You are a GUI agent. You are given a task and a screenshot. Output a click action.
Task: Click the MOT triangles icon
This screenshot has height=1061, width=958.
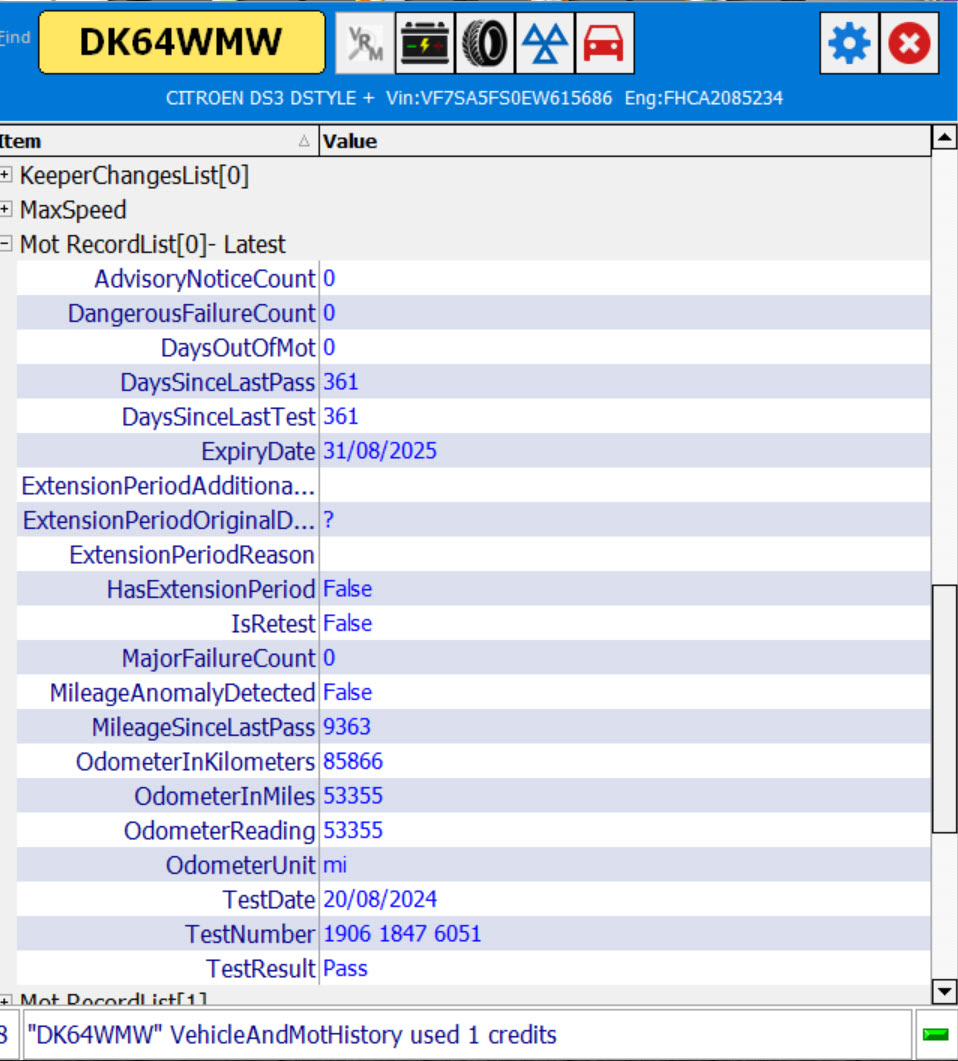tap(545, 44)
